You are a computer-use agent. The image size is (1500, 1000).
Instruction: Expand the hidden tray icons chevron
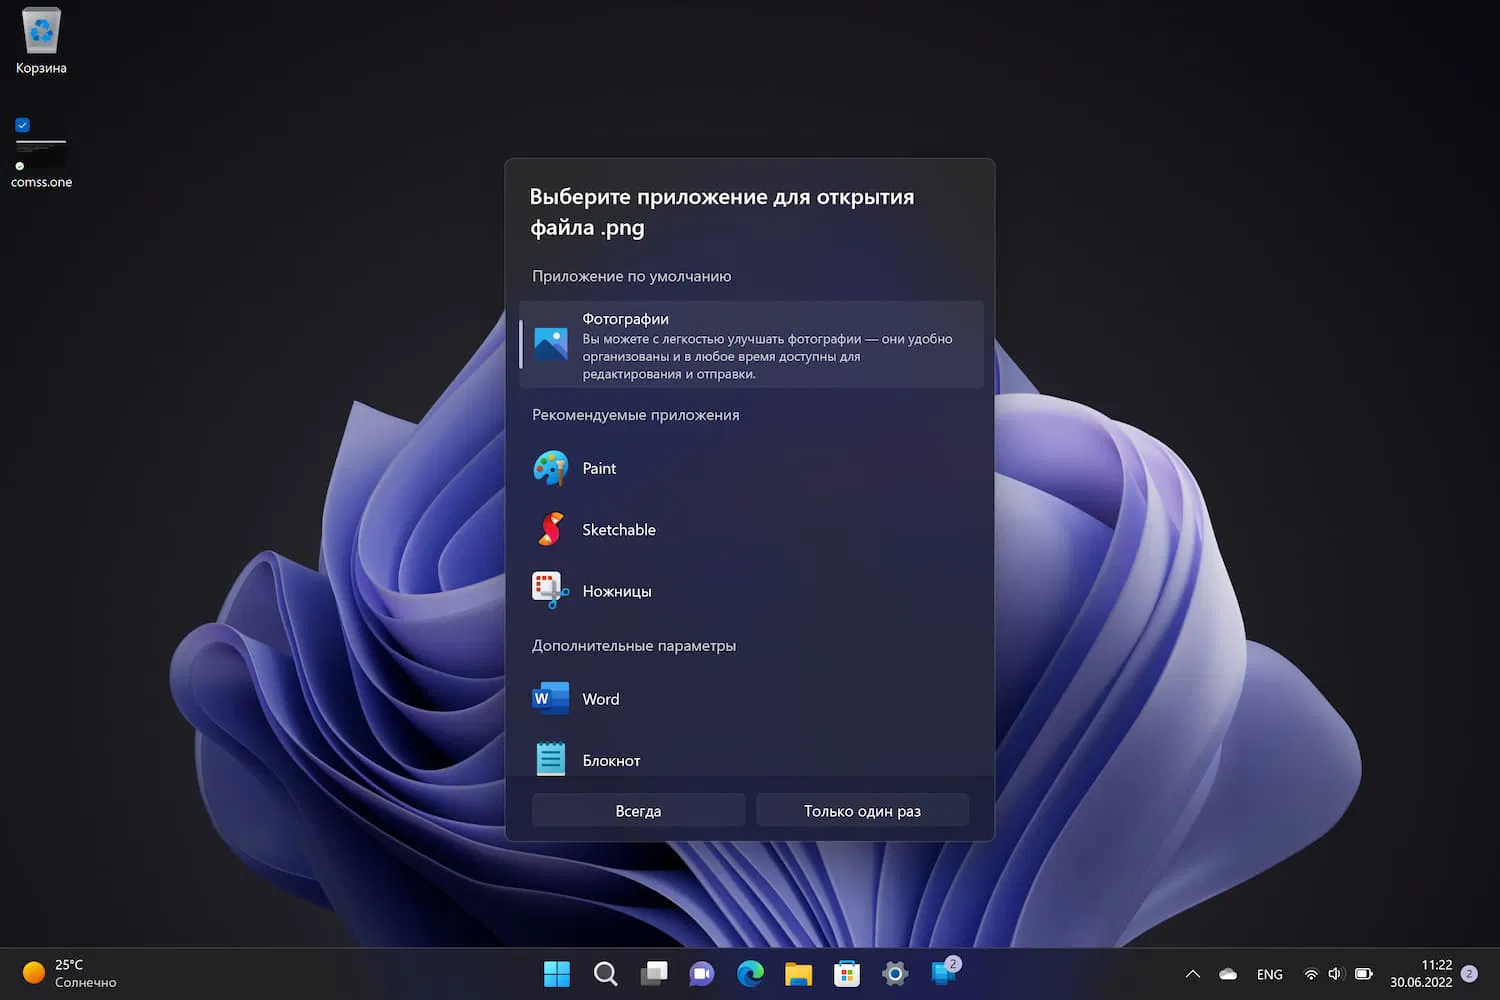[1193, 974]
